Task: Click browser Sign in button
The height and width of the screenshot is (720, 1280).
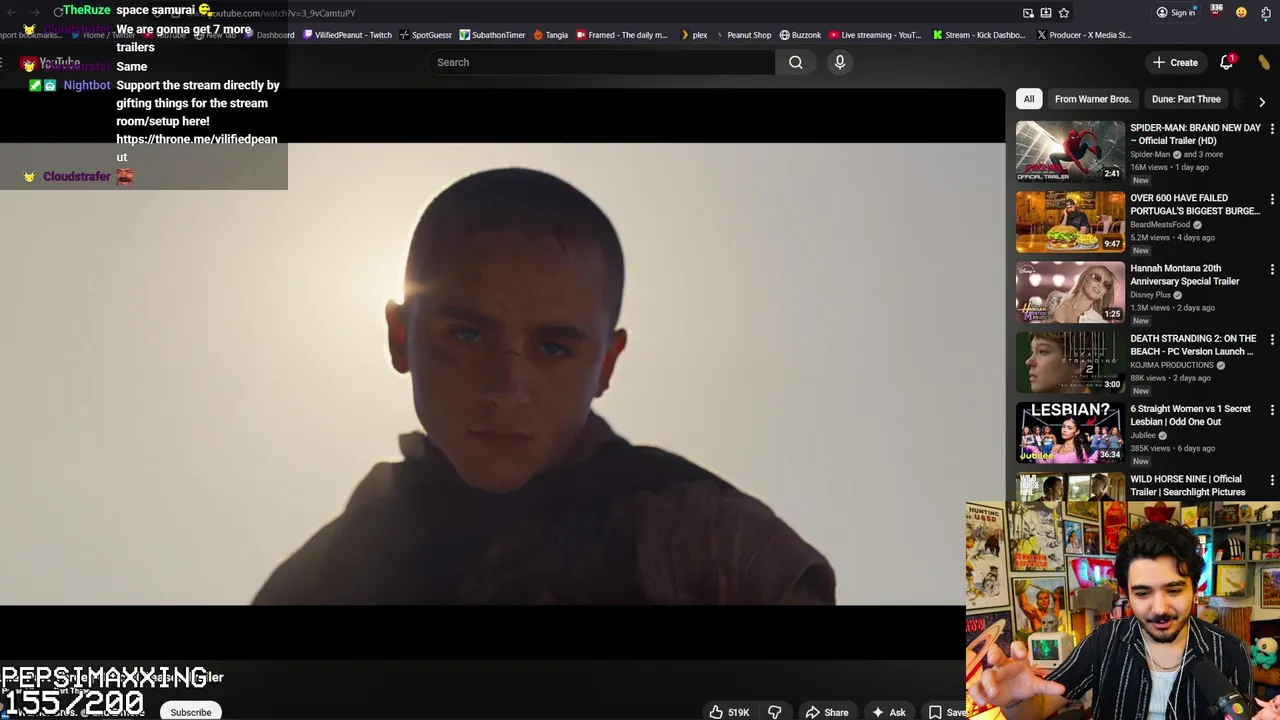Action: [x=1175, y=13]
